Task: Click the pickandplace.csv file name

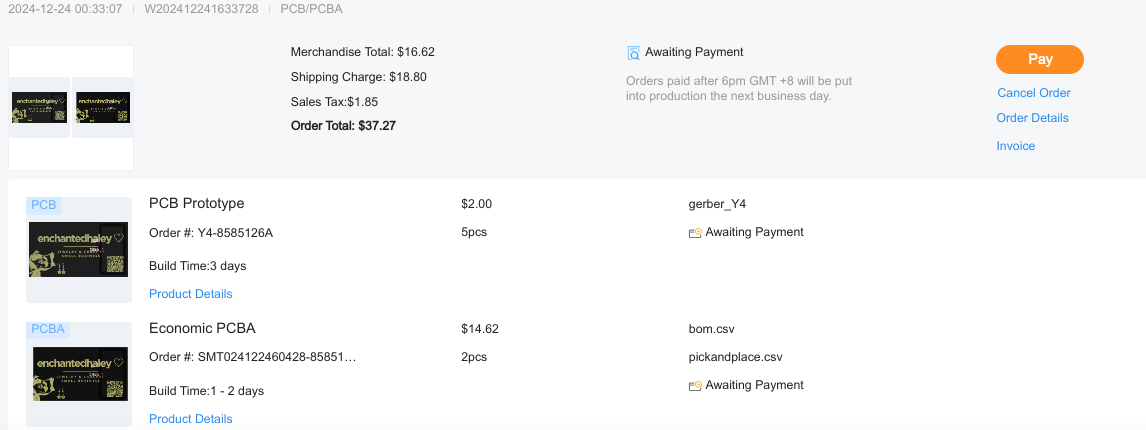Action: [735, 357]
